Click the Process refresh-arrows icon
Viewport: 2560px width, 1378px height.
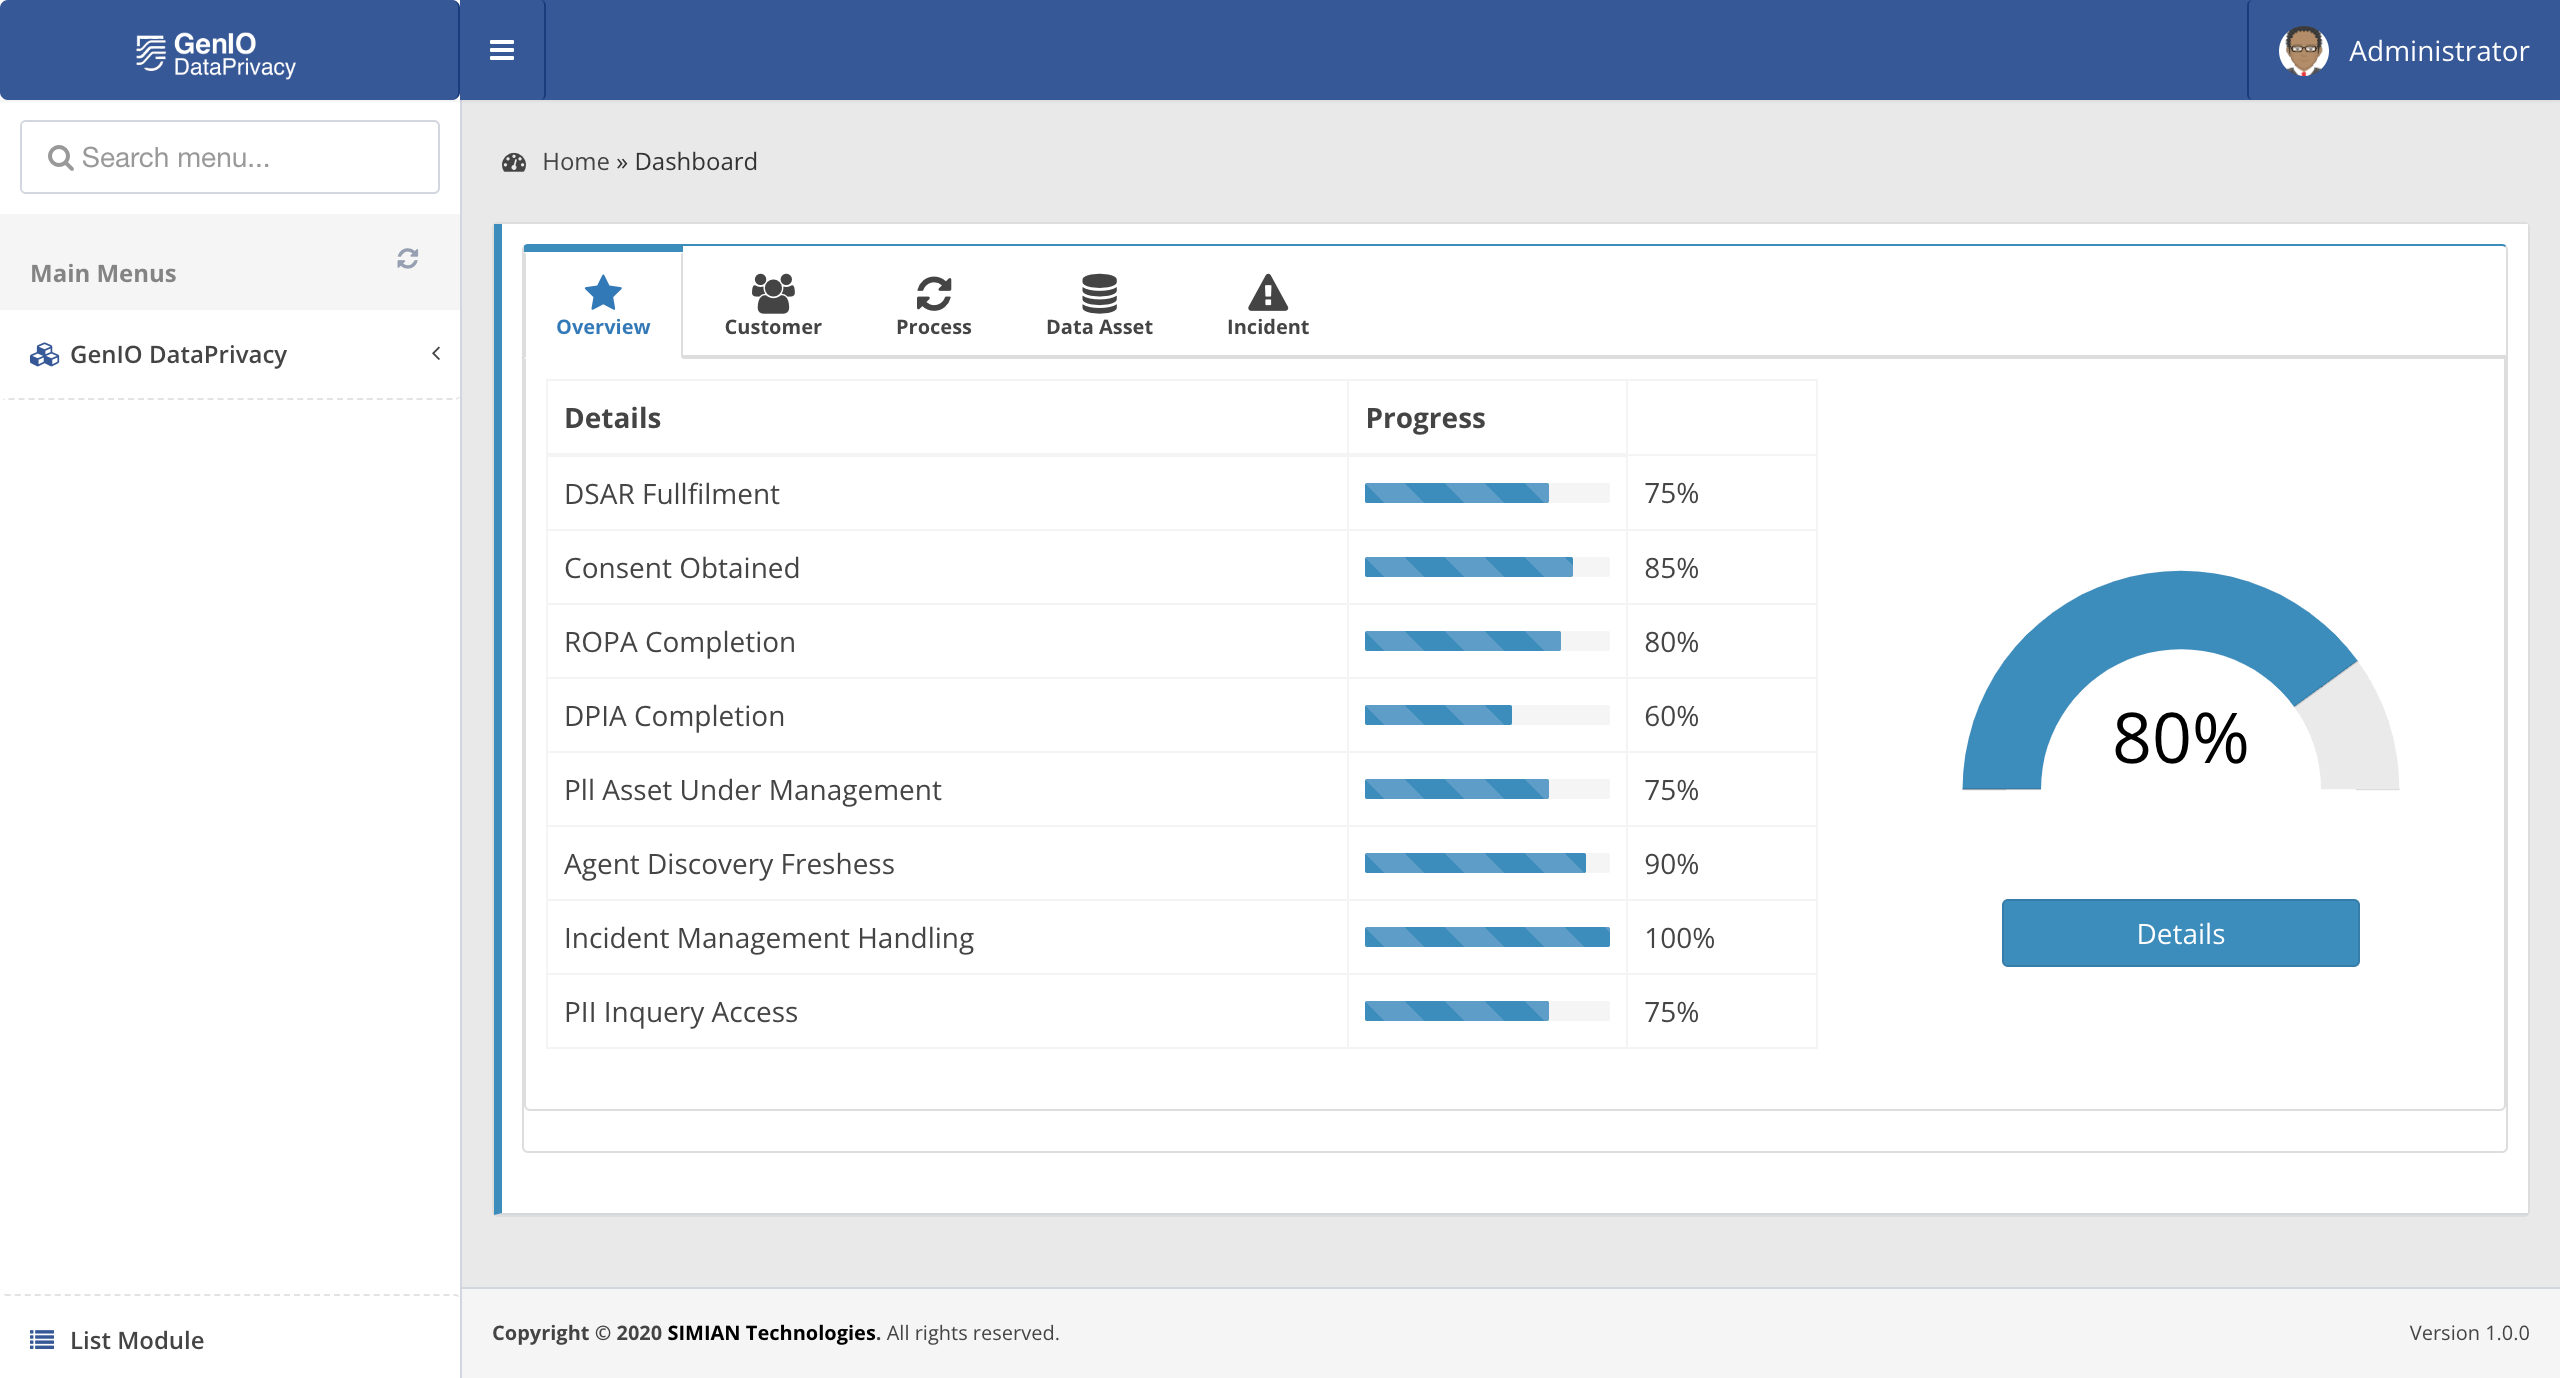[x=934, y=293]
